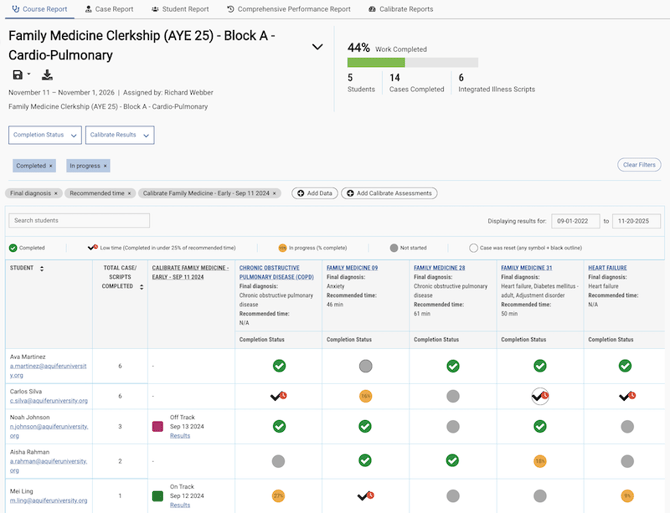Click Mei Ling's in-progress COPD status icon
This screenshot has width=670, height=513.
(278, 495)
